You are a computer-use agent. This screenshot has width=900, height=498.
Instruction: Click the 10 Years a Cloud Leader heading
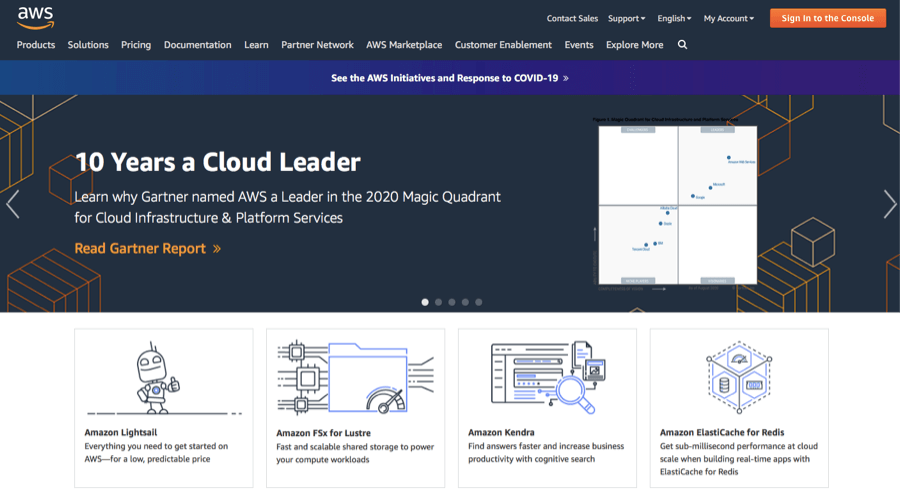point(218,162)
